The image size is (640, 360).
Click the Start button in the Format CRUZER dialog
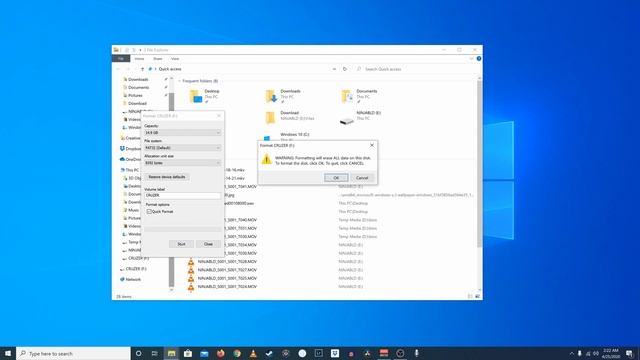181,244
